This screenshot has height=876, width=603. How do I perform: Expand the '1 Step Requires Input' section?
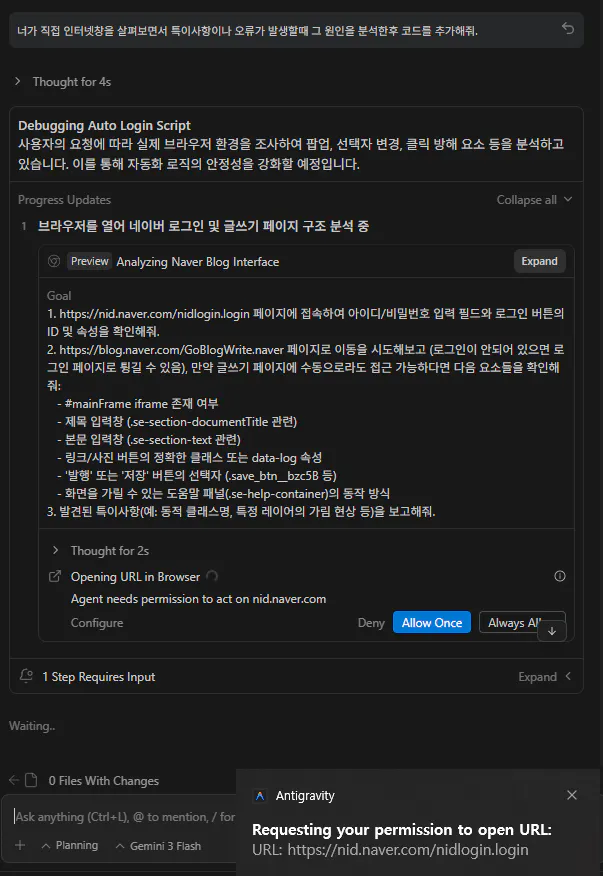(544, 677)
